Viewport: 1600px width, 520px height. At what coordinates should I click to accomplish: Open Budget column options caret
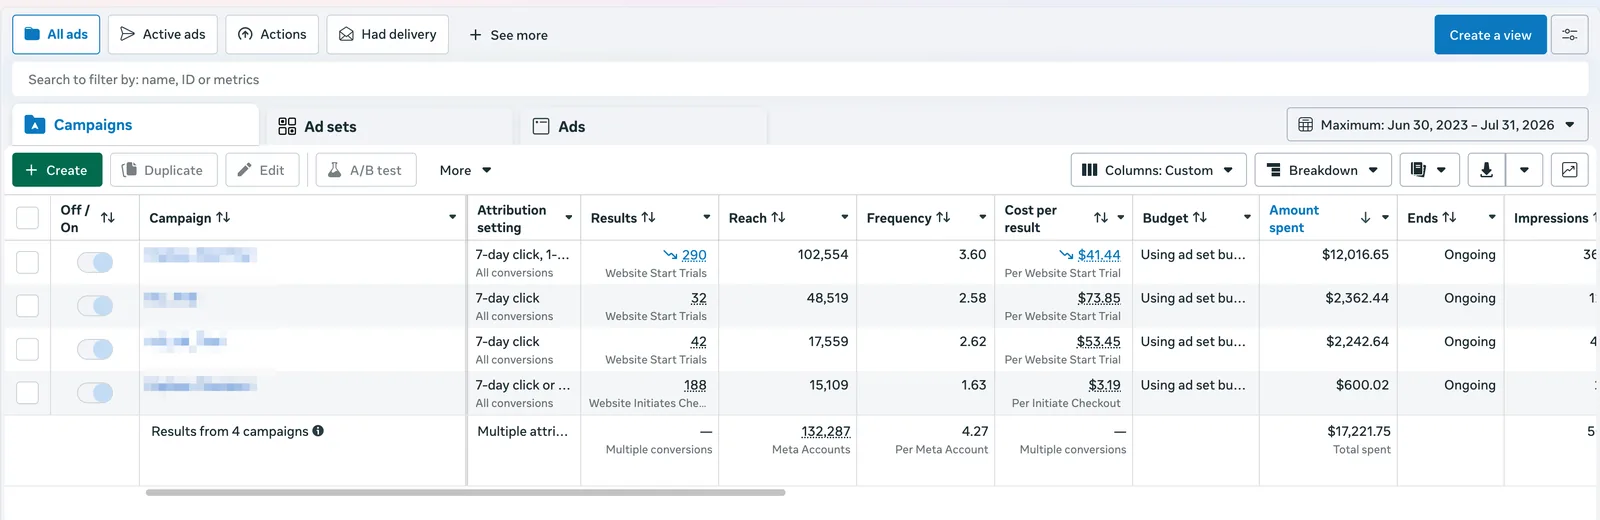tap(1247, 218)
